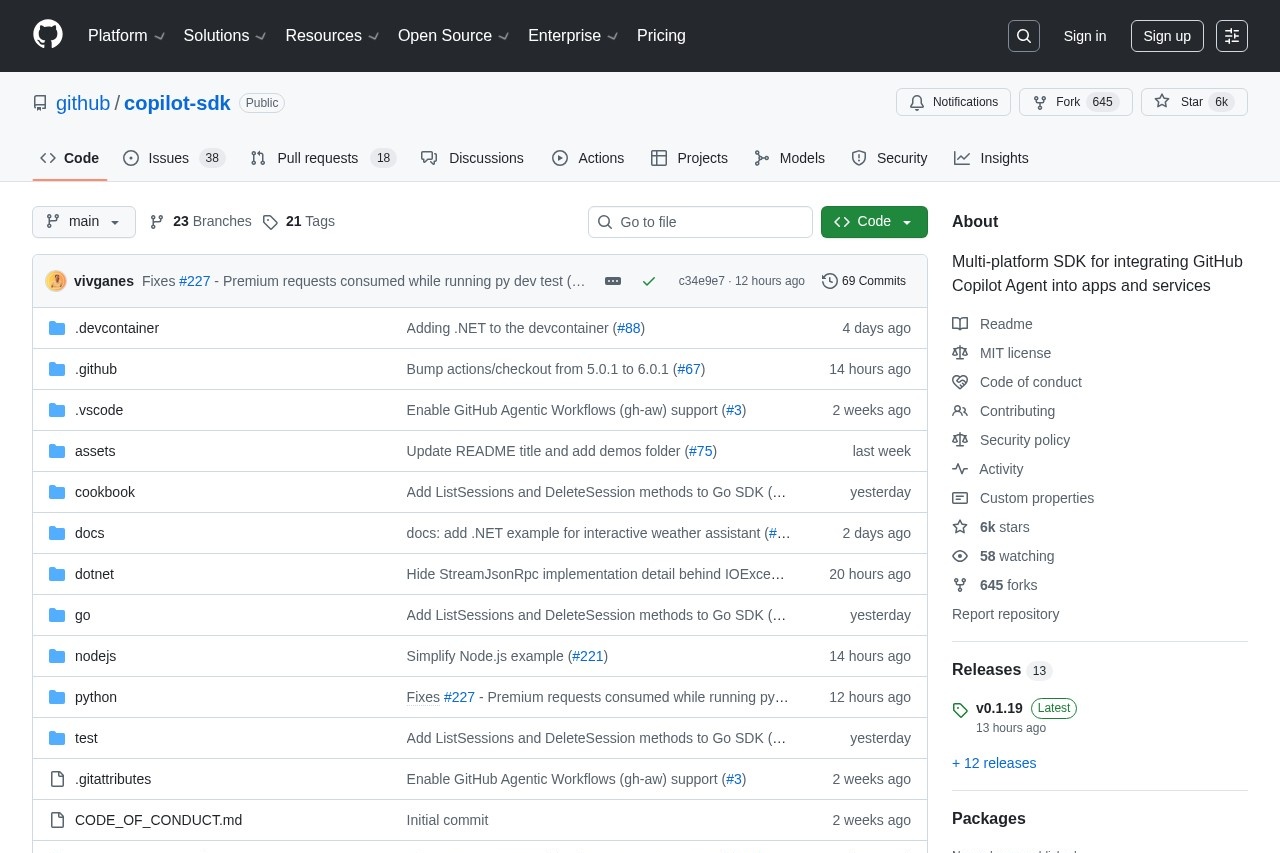Click the GitHub logo icon
Image resolution: width=1280 pixels, height=853 pixels.
point(47,35)
